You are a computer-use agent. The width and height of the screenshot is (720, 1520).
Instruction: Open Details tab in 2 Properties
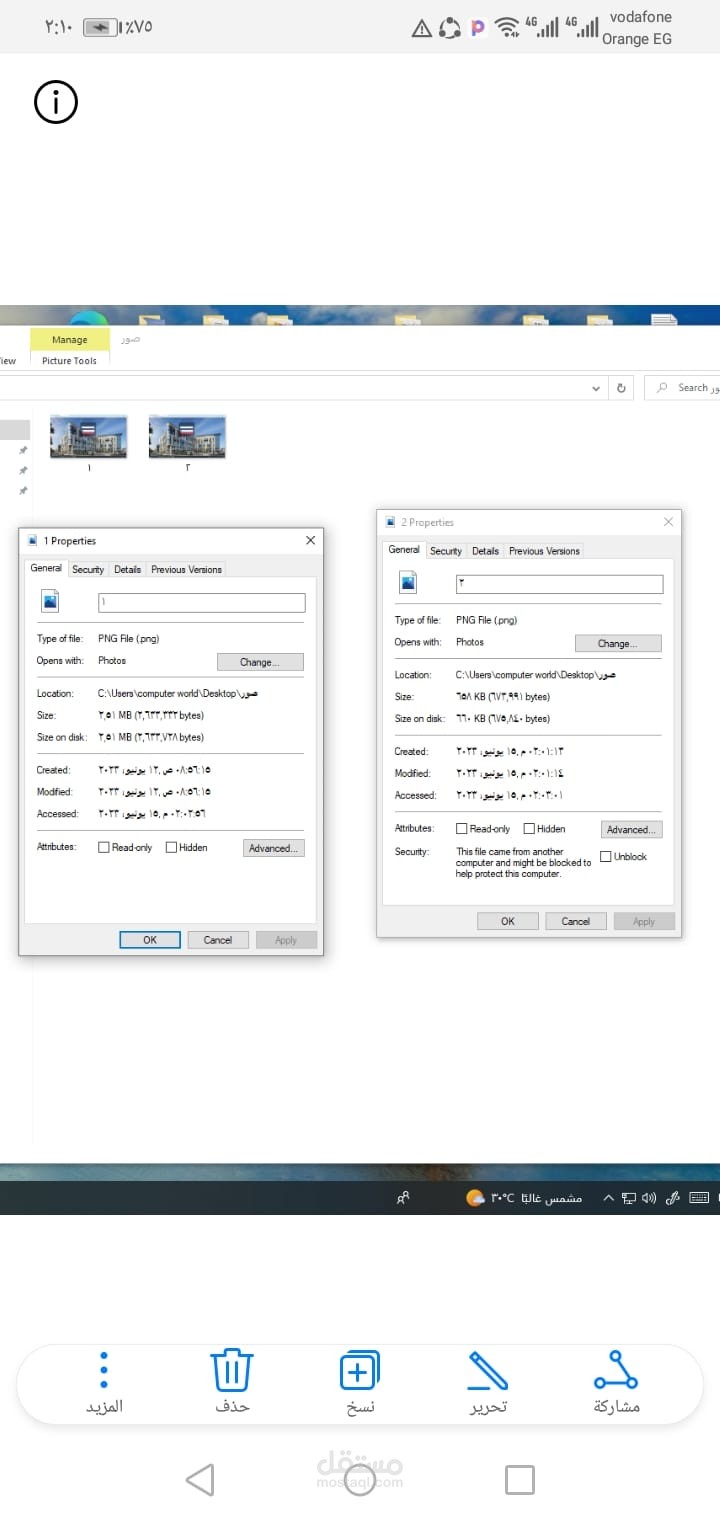point(485,551)
